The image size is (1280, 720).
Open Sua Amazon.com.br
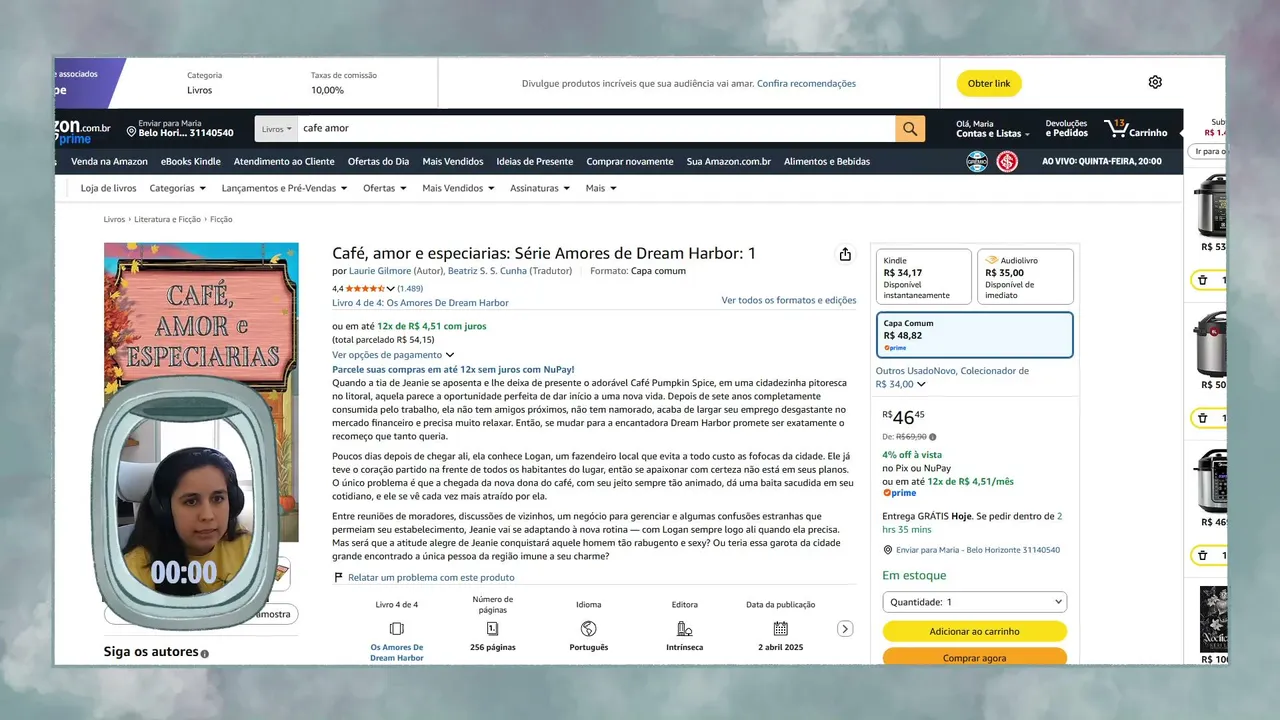[x=729, y=161]
